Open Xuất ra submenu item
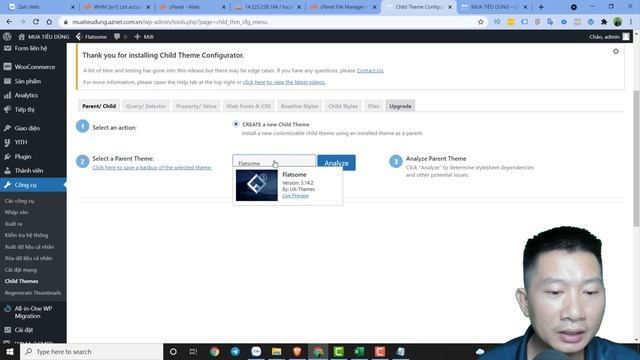Image resolution: width=640 pixels, height=360 pixels. pos(13,224)
